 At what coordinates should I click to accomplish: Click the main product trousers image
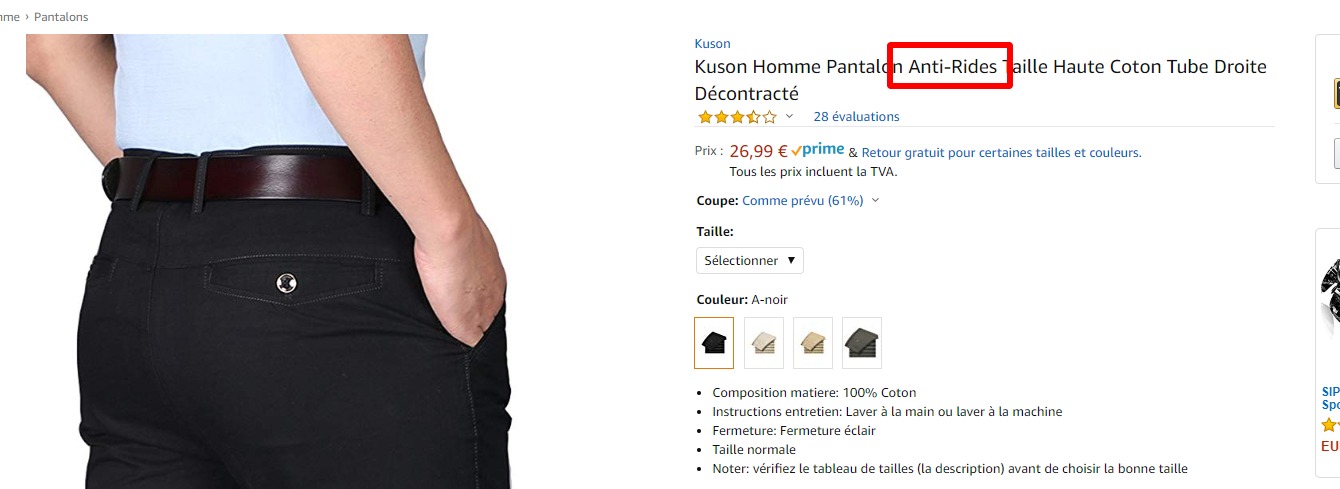click(x=270, y=262)
